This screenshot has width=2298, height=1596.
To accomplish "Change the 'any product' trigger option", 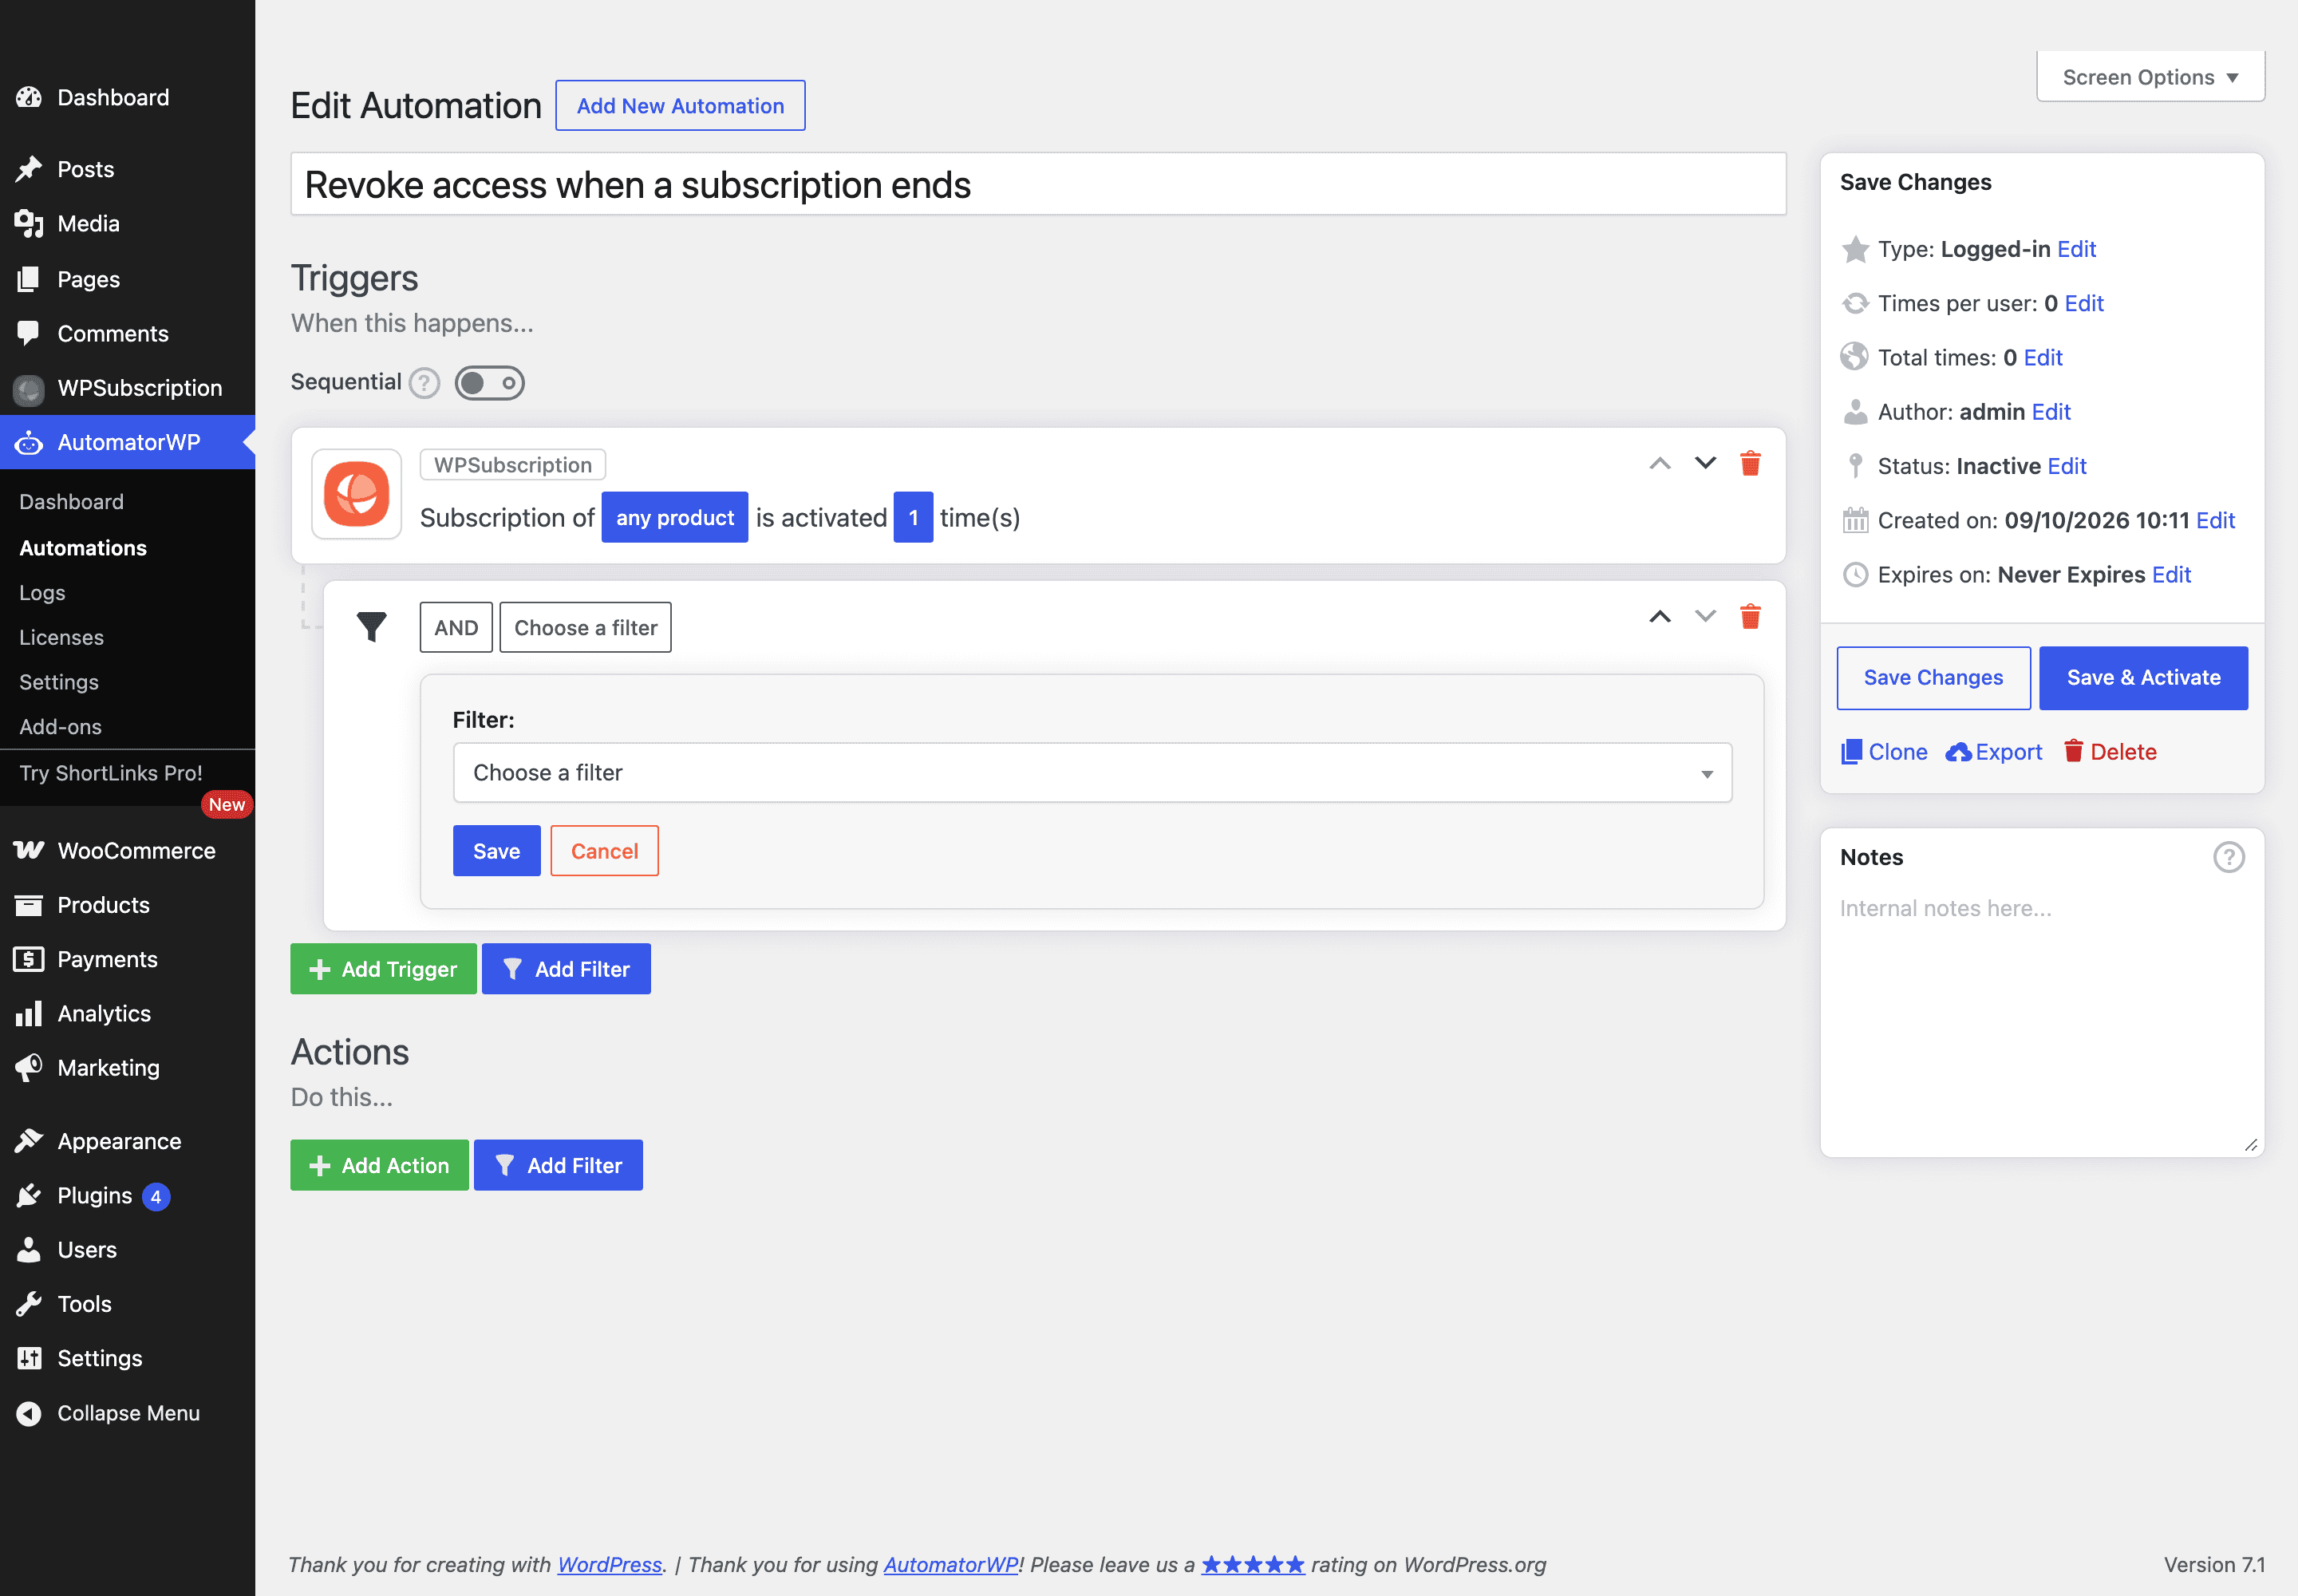I will click(674, 517).
